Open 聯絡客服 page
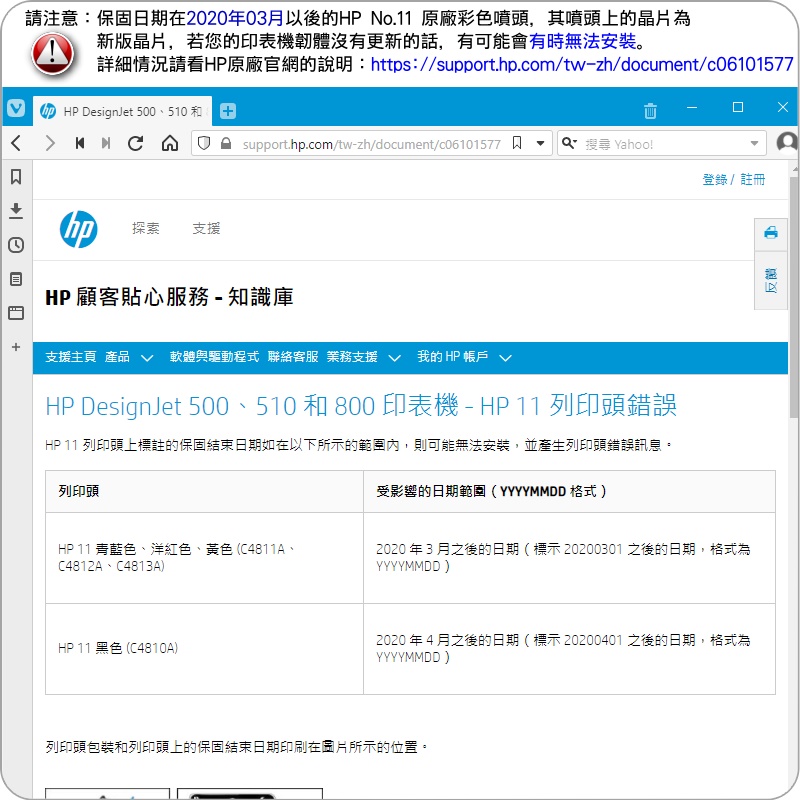 (x=293, y=357)
